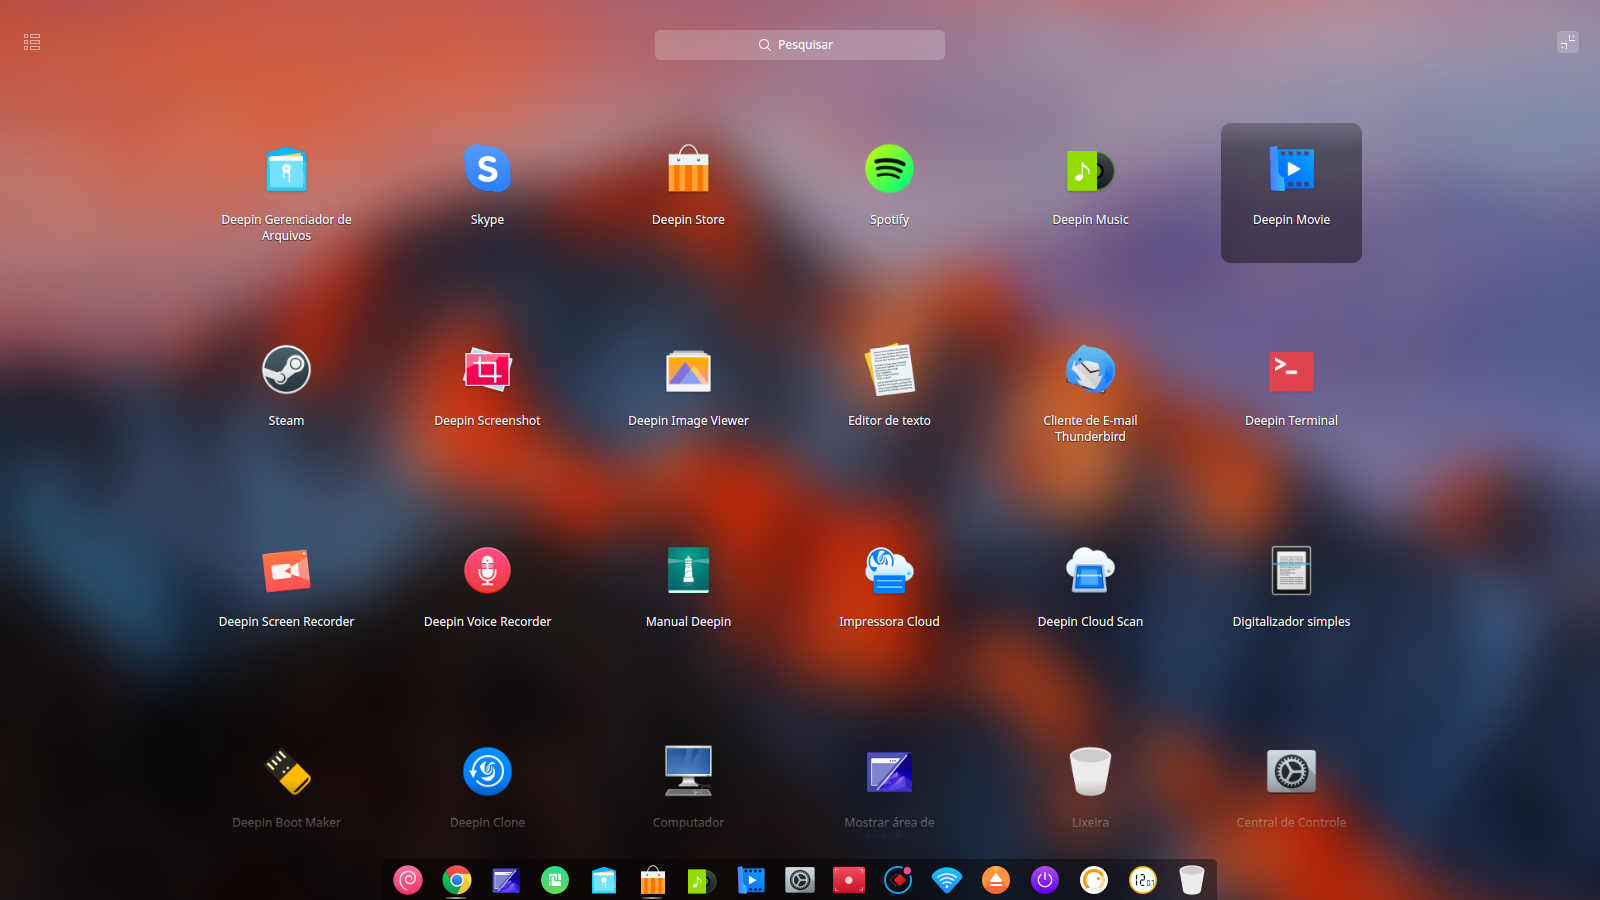Switch to category list view
This screenshot has height=900, width=1600.
31,41
